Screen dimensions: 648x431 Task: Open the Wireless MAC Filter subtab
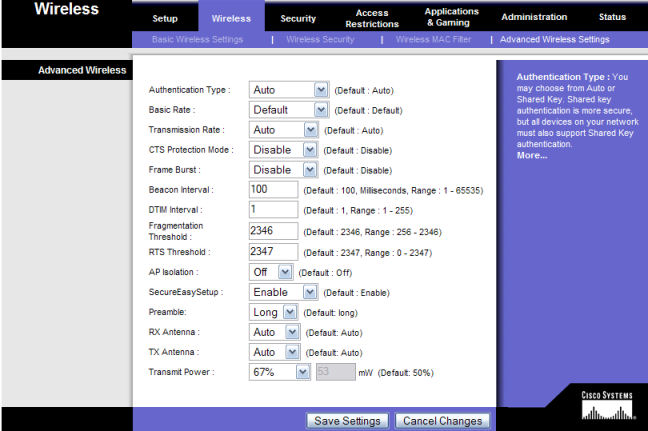pos(433,39)
